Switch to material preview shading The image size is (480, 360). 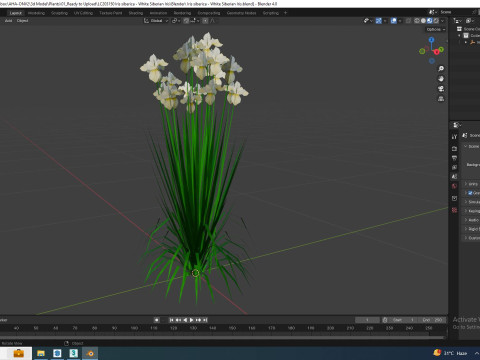click(430, 21)
